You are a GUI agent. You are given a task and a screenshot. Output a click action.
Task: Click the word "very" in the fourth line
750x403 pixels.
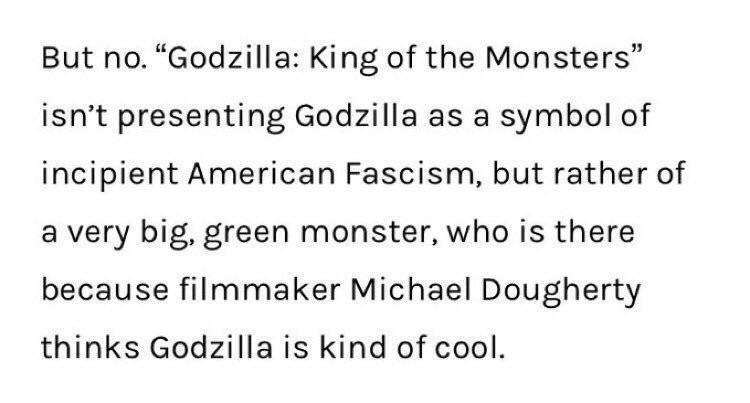97,232
